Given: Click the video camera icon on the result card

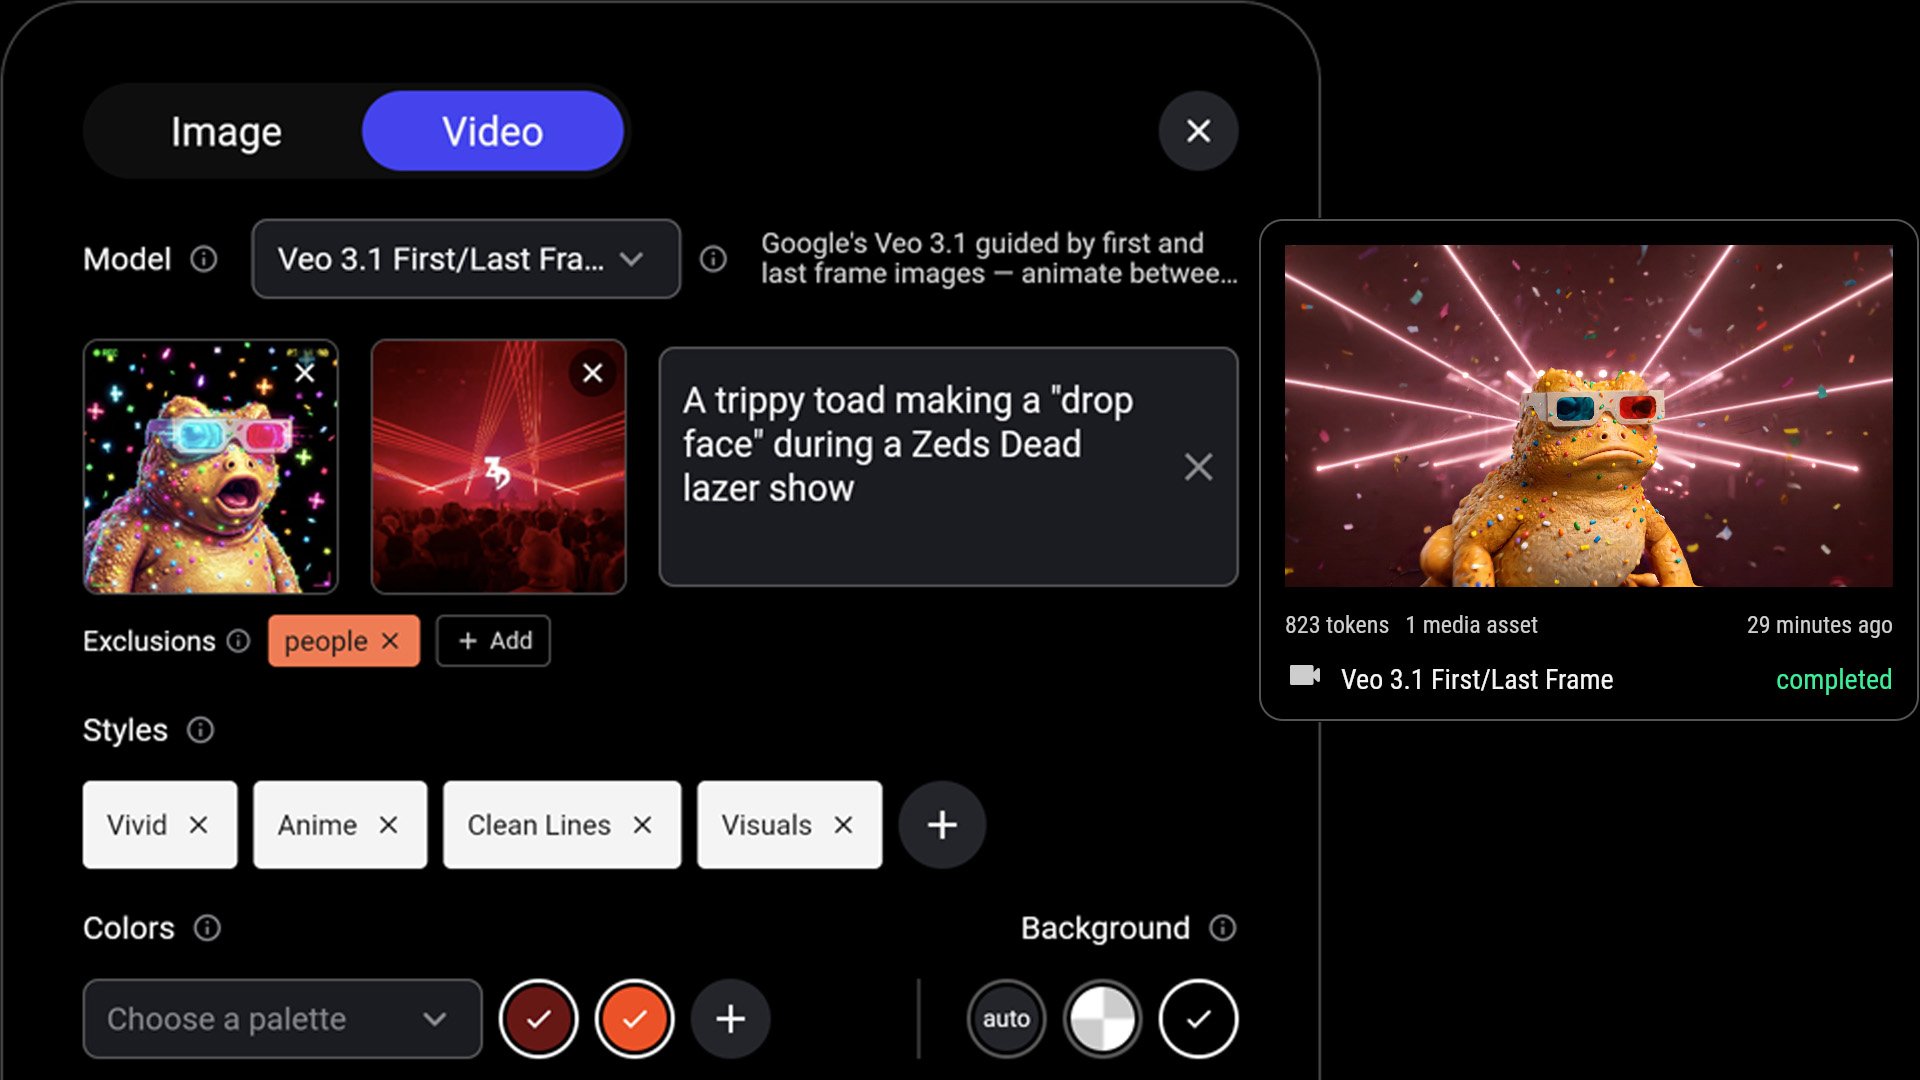Looking at the screenshot, I should tap(1306, 679).
